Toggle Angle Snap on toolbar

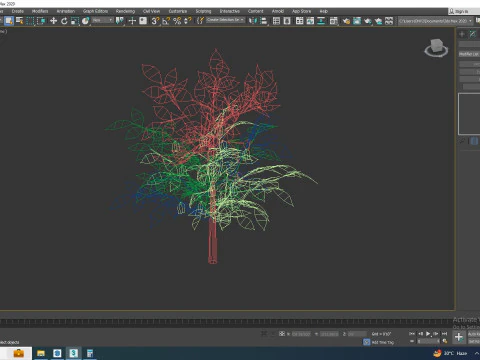coord(166,21)
